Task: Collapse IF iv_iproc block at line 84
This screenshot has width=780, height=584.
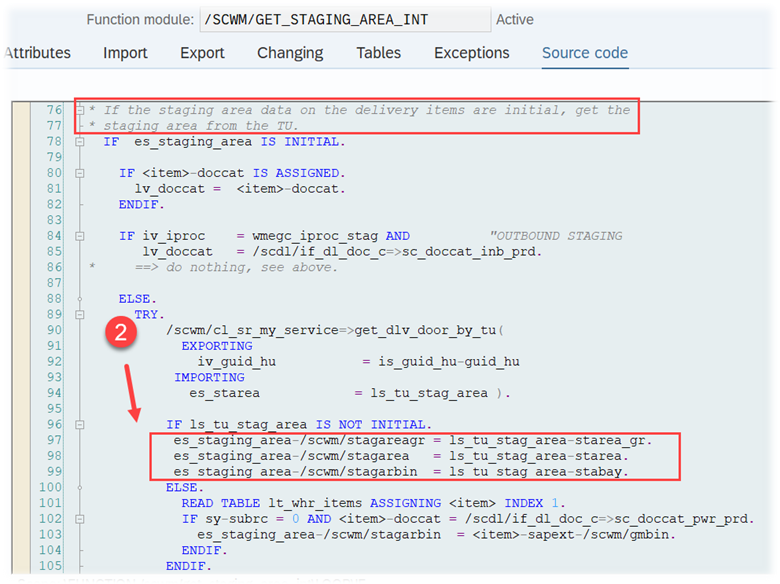Action: (80, 236)
